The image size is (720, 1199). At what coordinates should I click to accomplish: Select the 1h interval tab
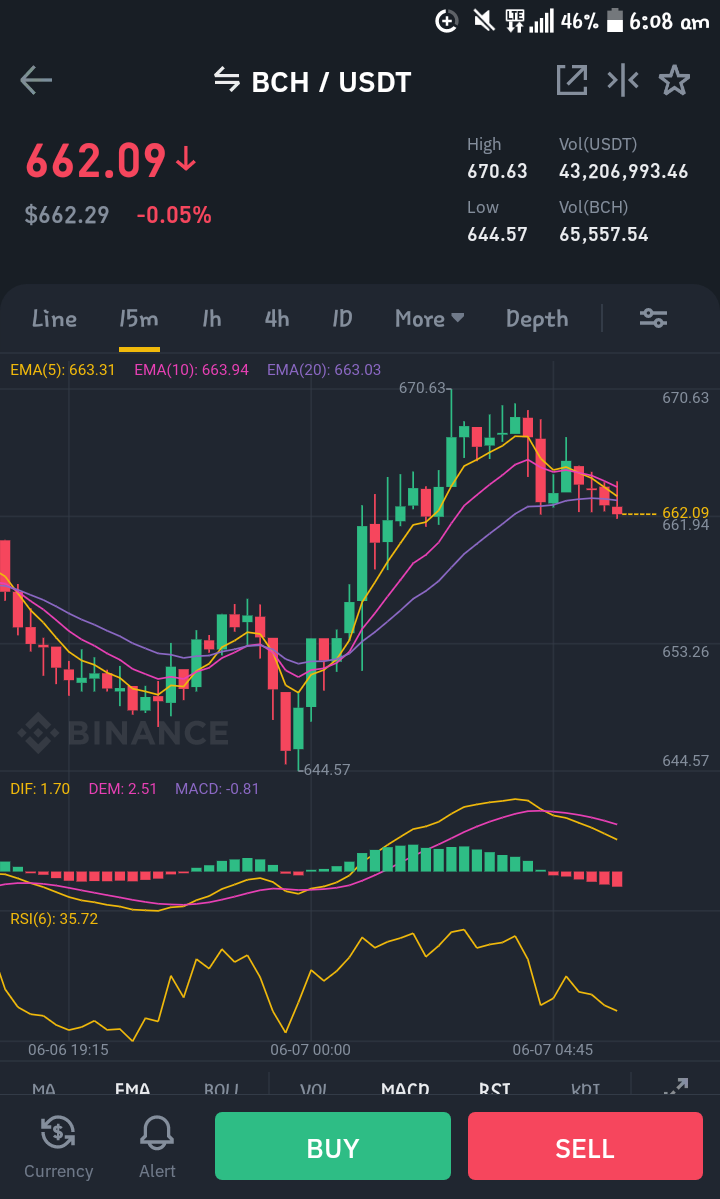point(211,318)
